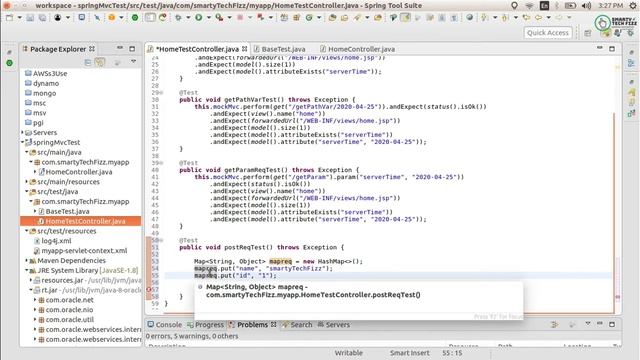Open the Run configurations dropdown arrow
Screen dimensions: 640x360
209,18
